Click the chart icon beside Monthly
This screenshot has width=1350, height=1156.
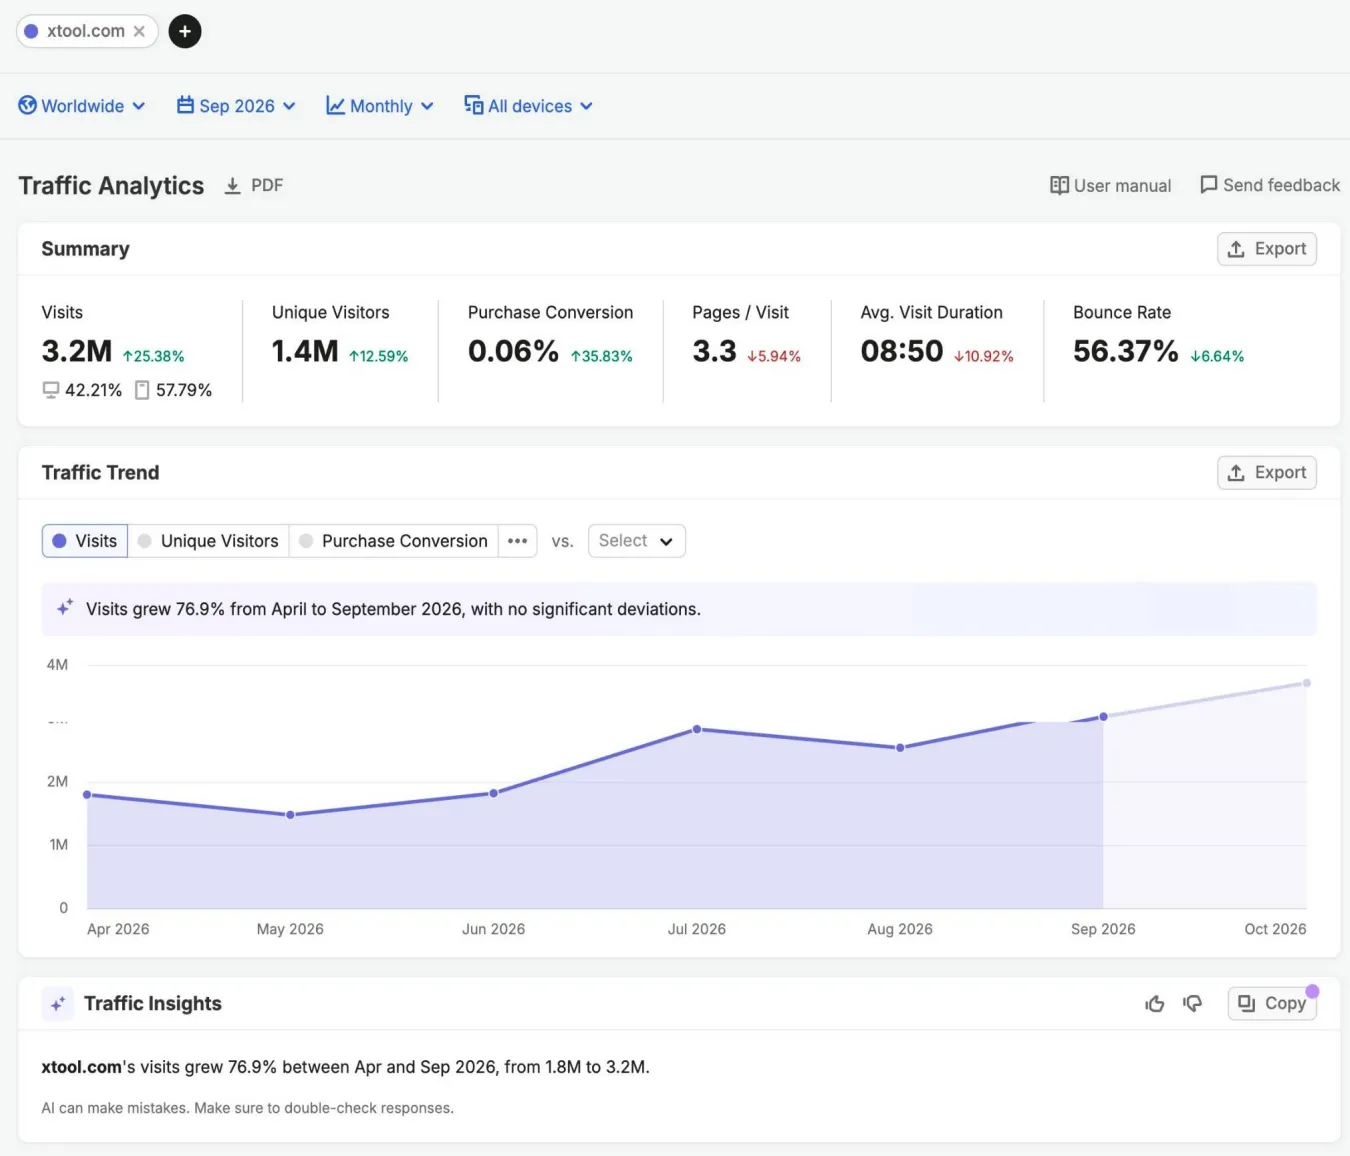335,105
